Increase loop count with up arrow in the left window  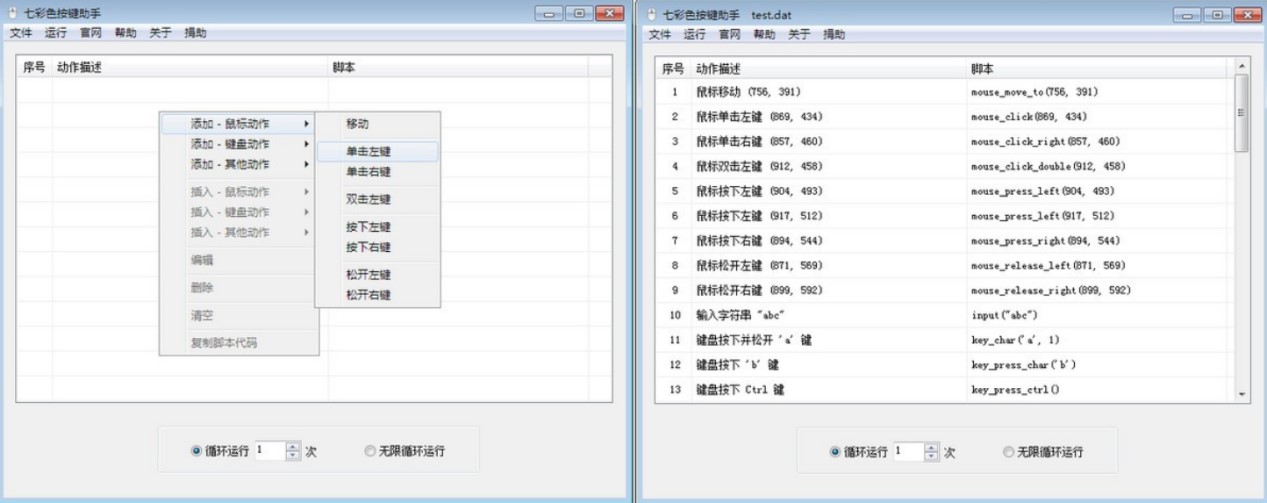click(x=293, y=447)
